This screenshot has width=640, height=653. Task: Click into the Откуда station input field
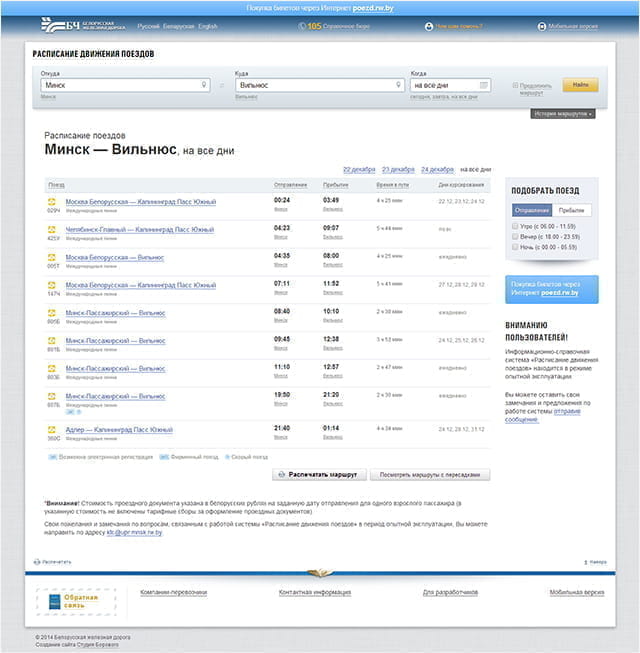(118, 86)
